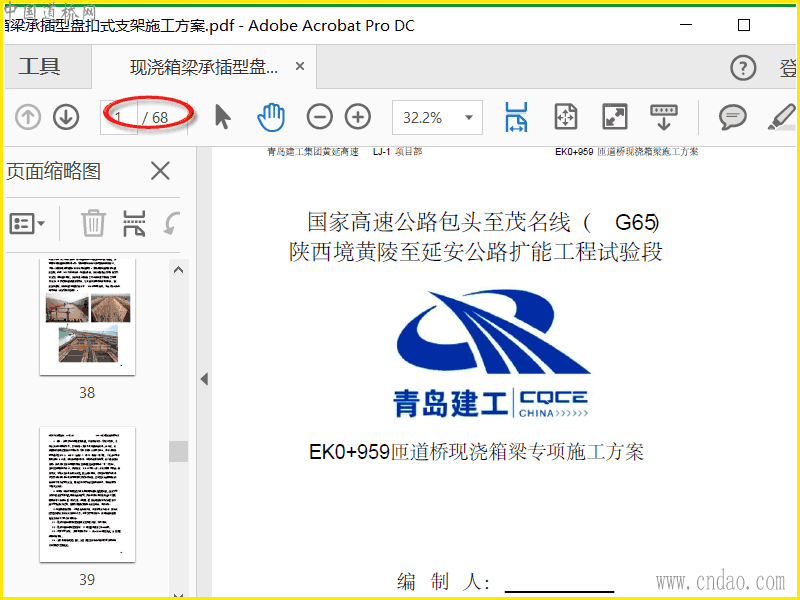The height and width of the screenshot is (600, 800).
Task: Open the page insert/split tool icon
Action: tap(134, 223)
